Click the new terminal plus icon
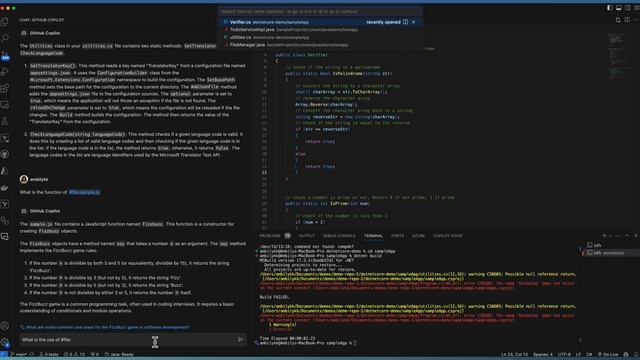The height and width of the screenshot is (360, 640). pos(604,236)
